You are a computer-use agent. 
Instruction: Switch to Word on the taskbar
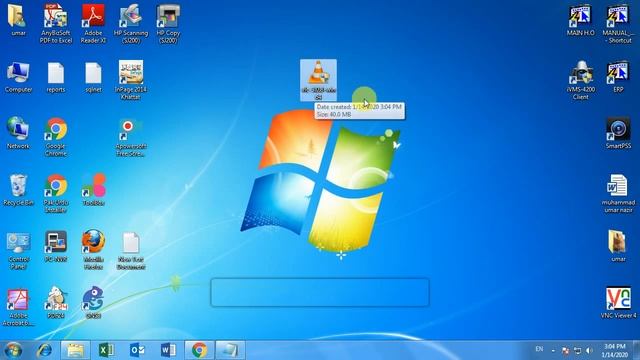point(168,350)
